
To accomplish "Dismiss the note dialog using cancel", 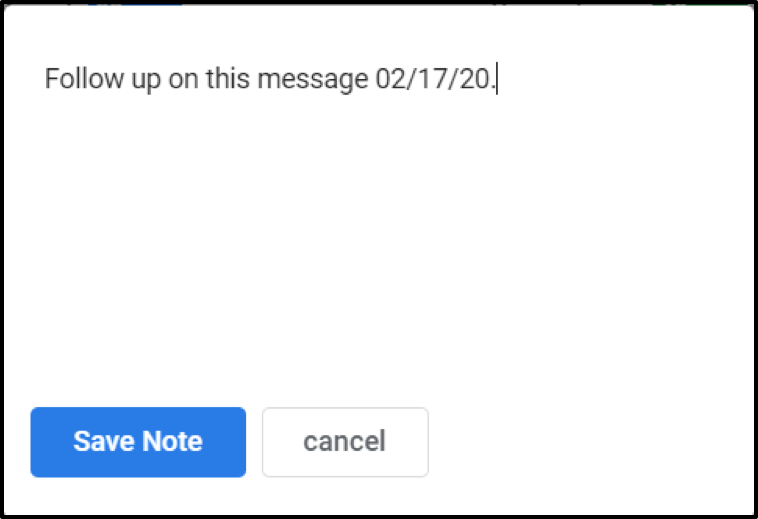I will pos(345,442).
